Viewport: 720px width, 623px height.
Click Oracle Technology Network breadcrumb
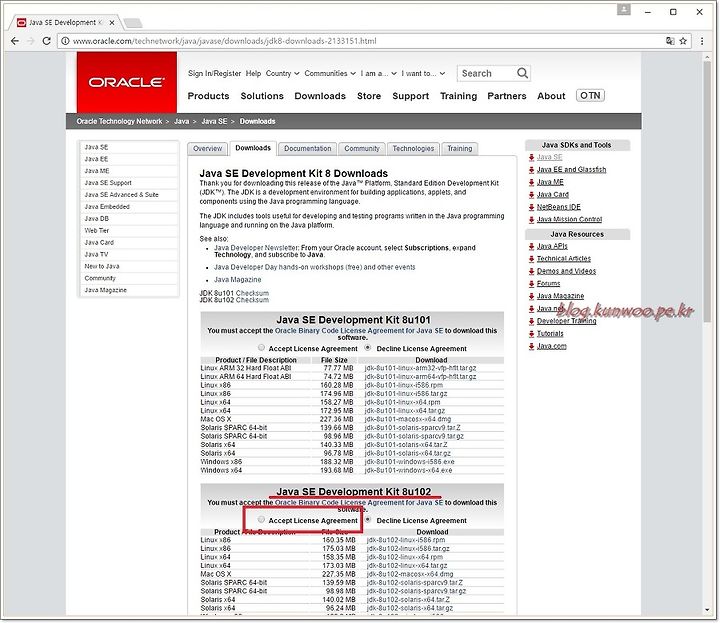tap(119, 122)
